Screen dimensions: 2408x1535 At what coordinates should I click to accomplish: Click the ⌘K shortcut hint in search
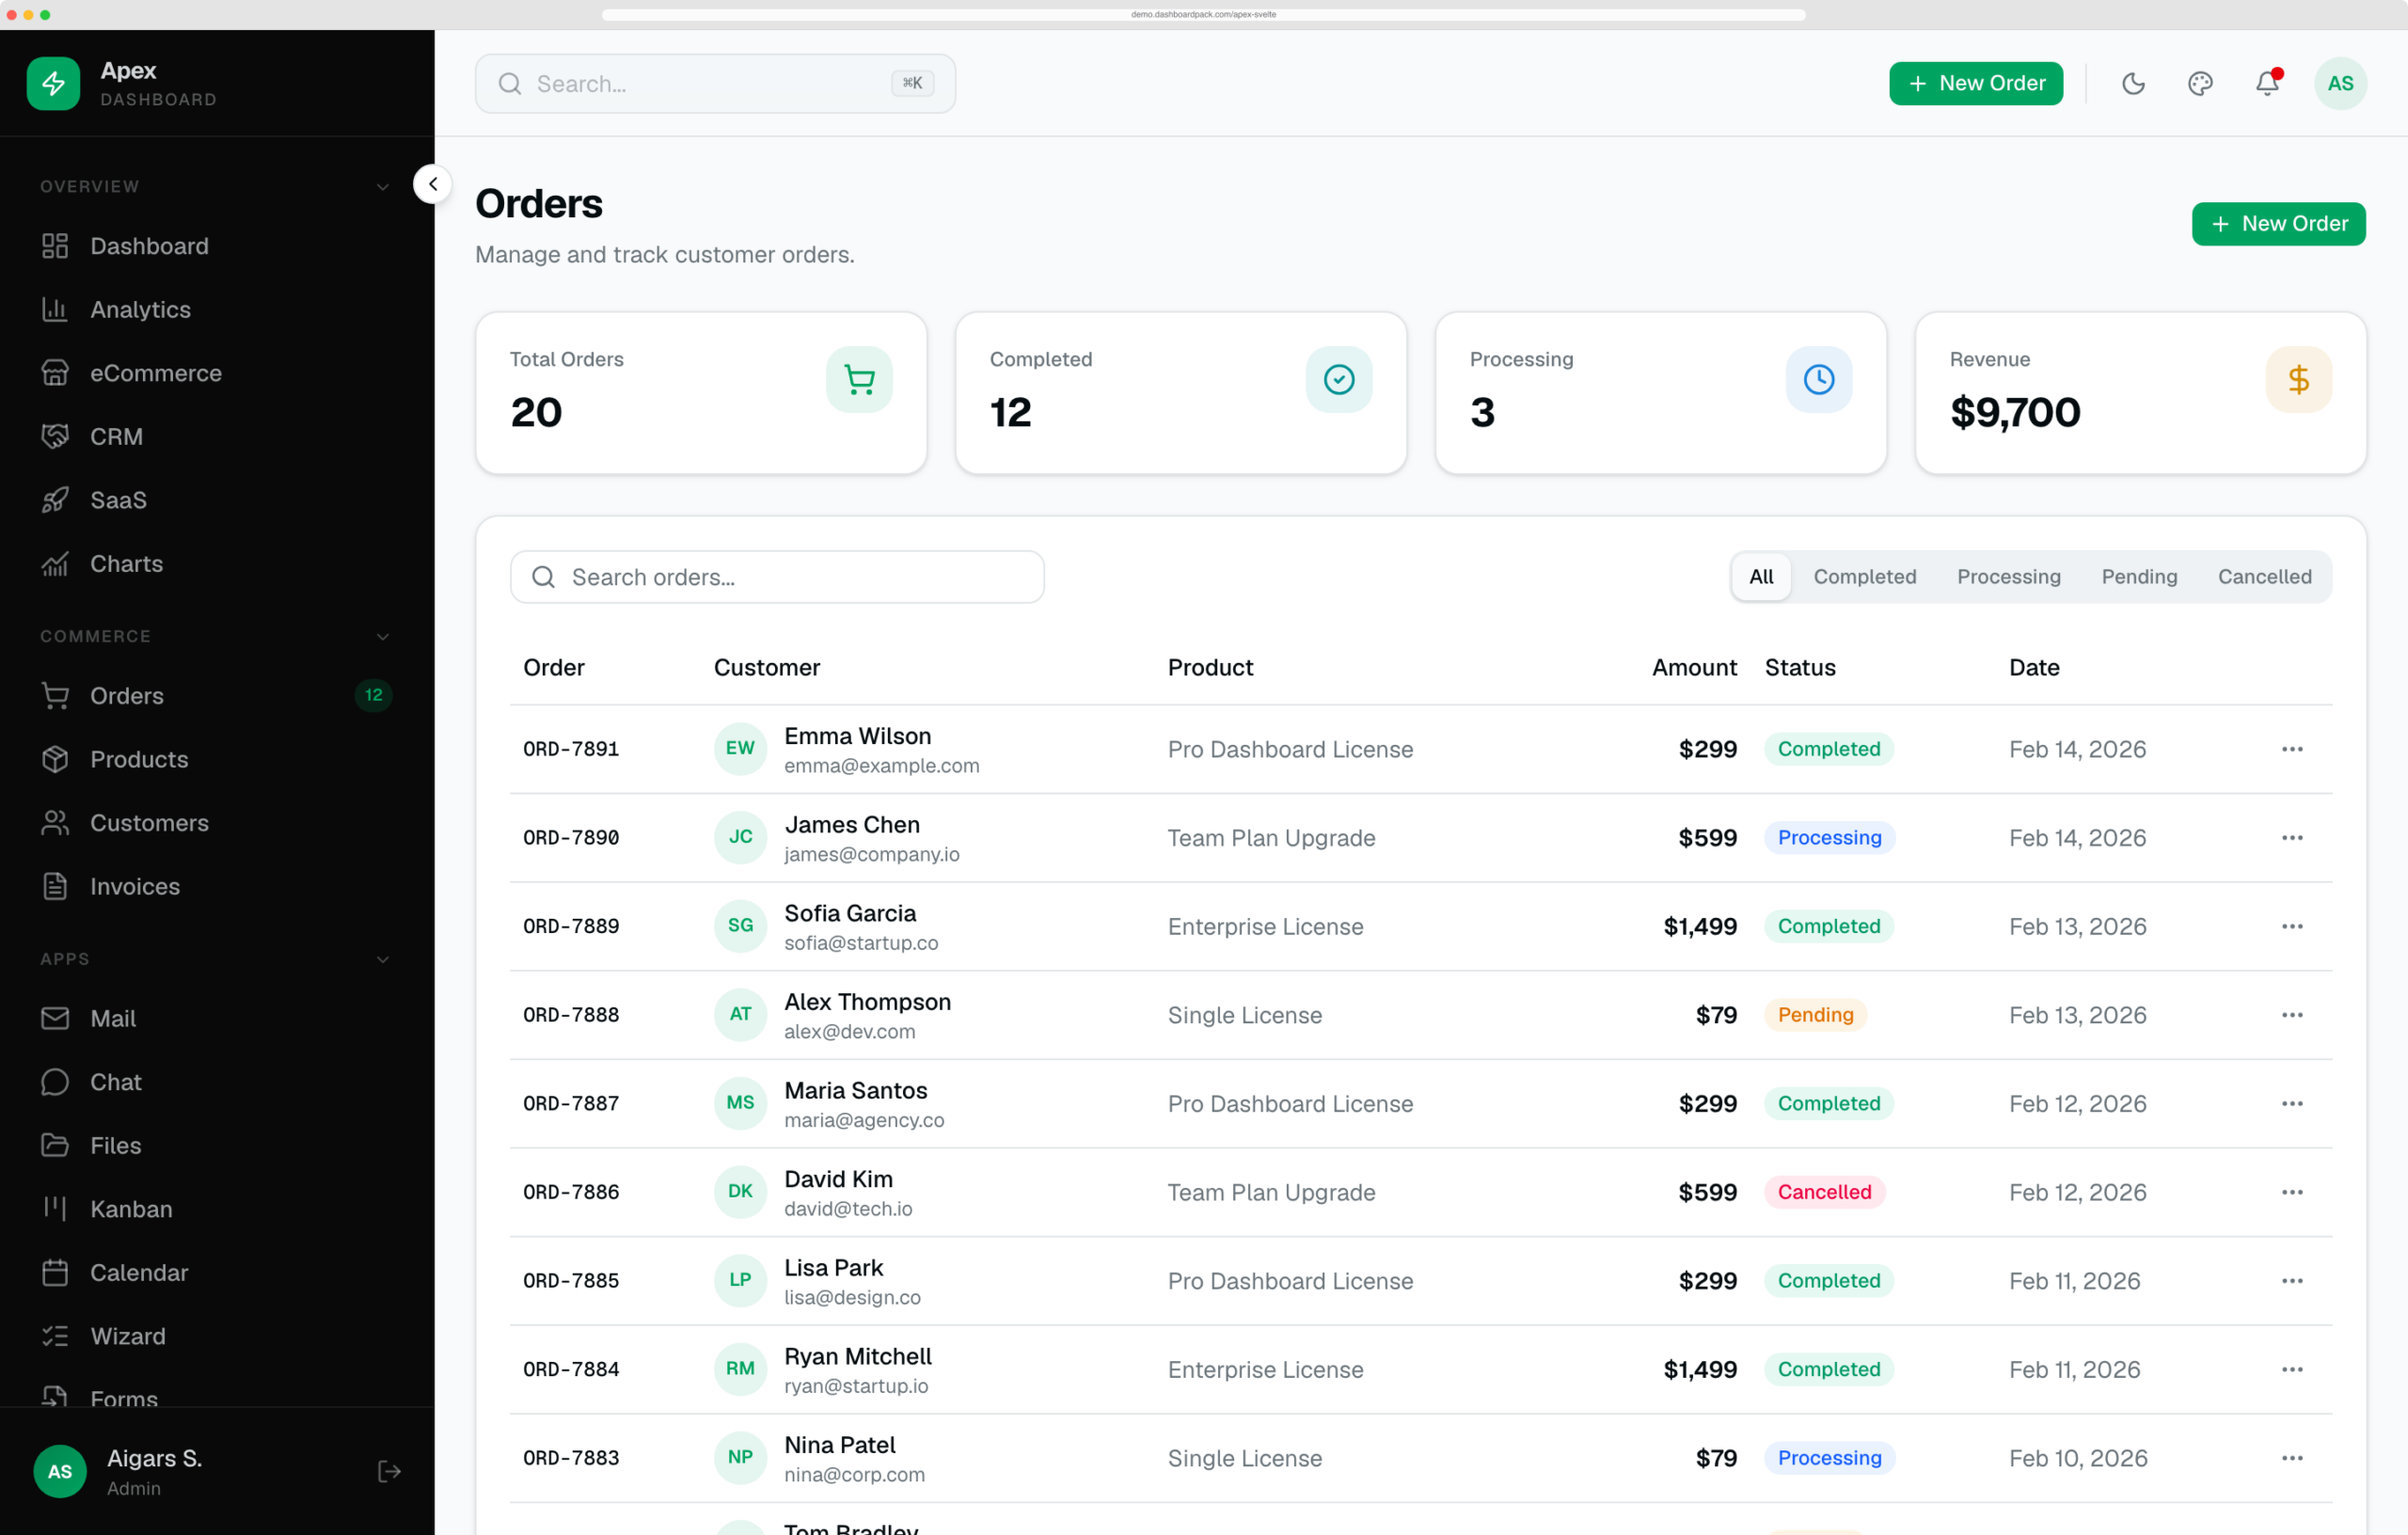tap(912, 83)
